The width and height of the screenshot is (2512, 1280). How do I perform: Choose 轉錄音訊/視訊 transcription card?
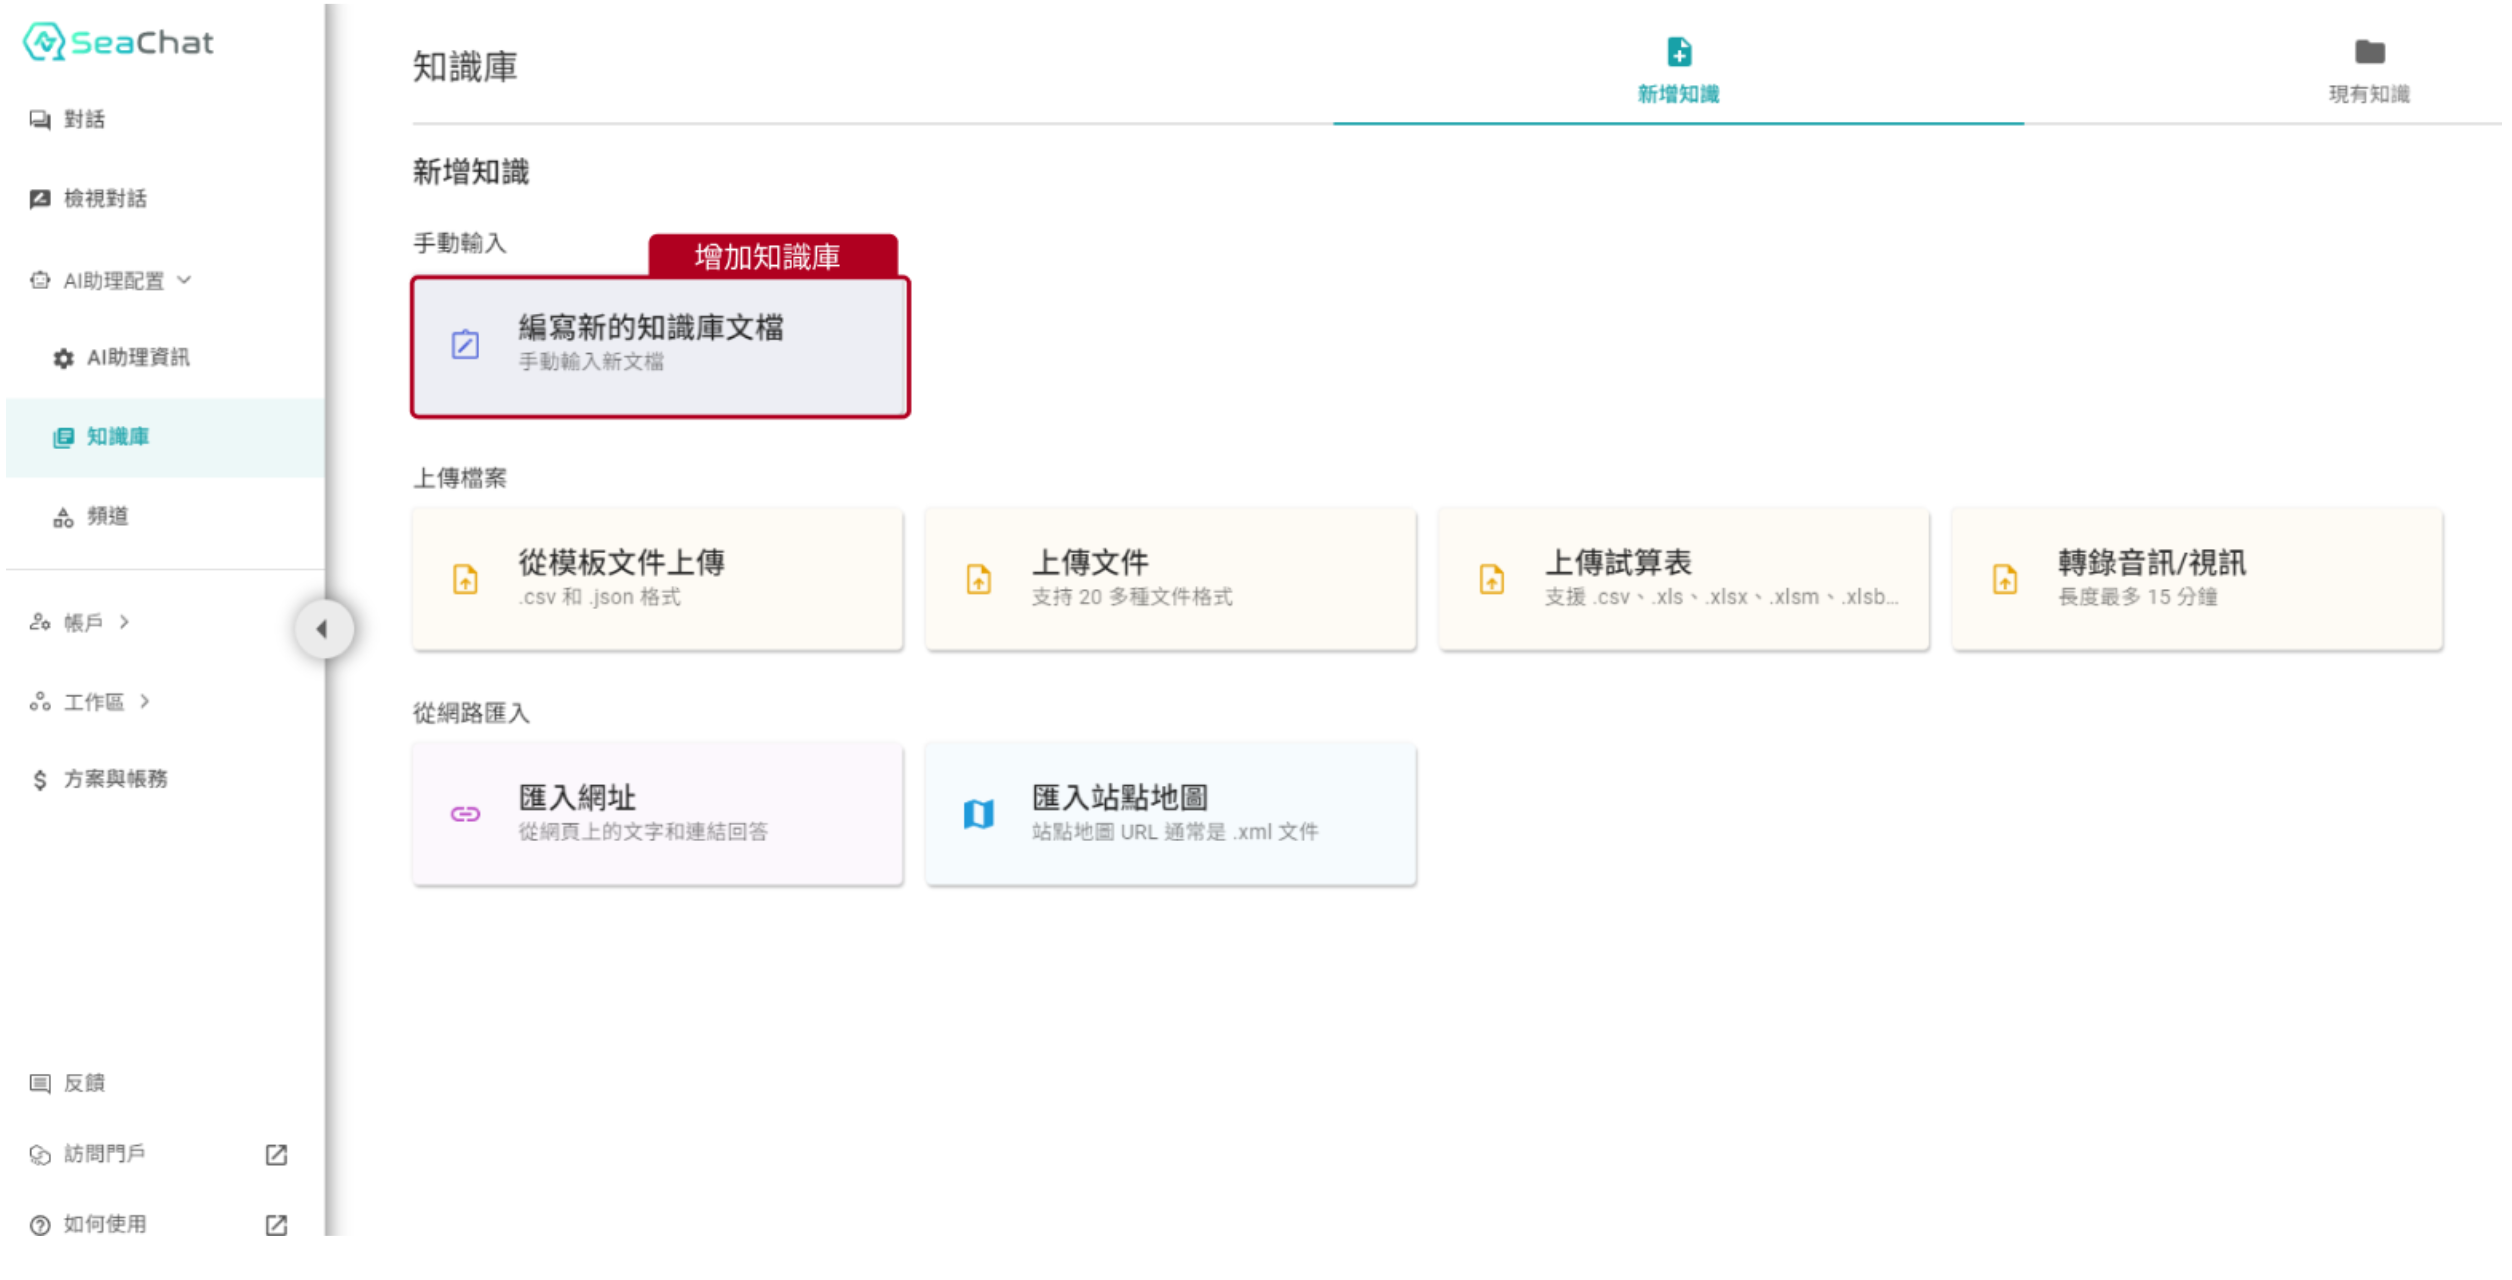2194,578
